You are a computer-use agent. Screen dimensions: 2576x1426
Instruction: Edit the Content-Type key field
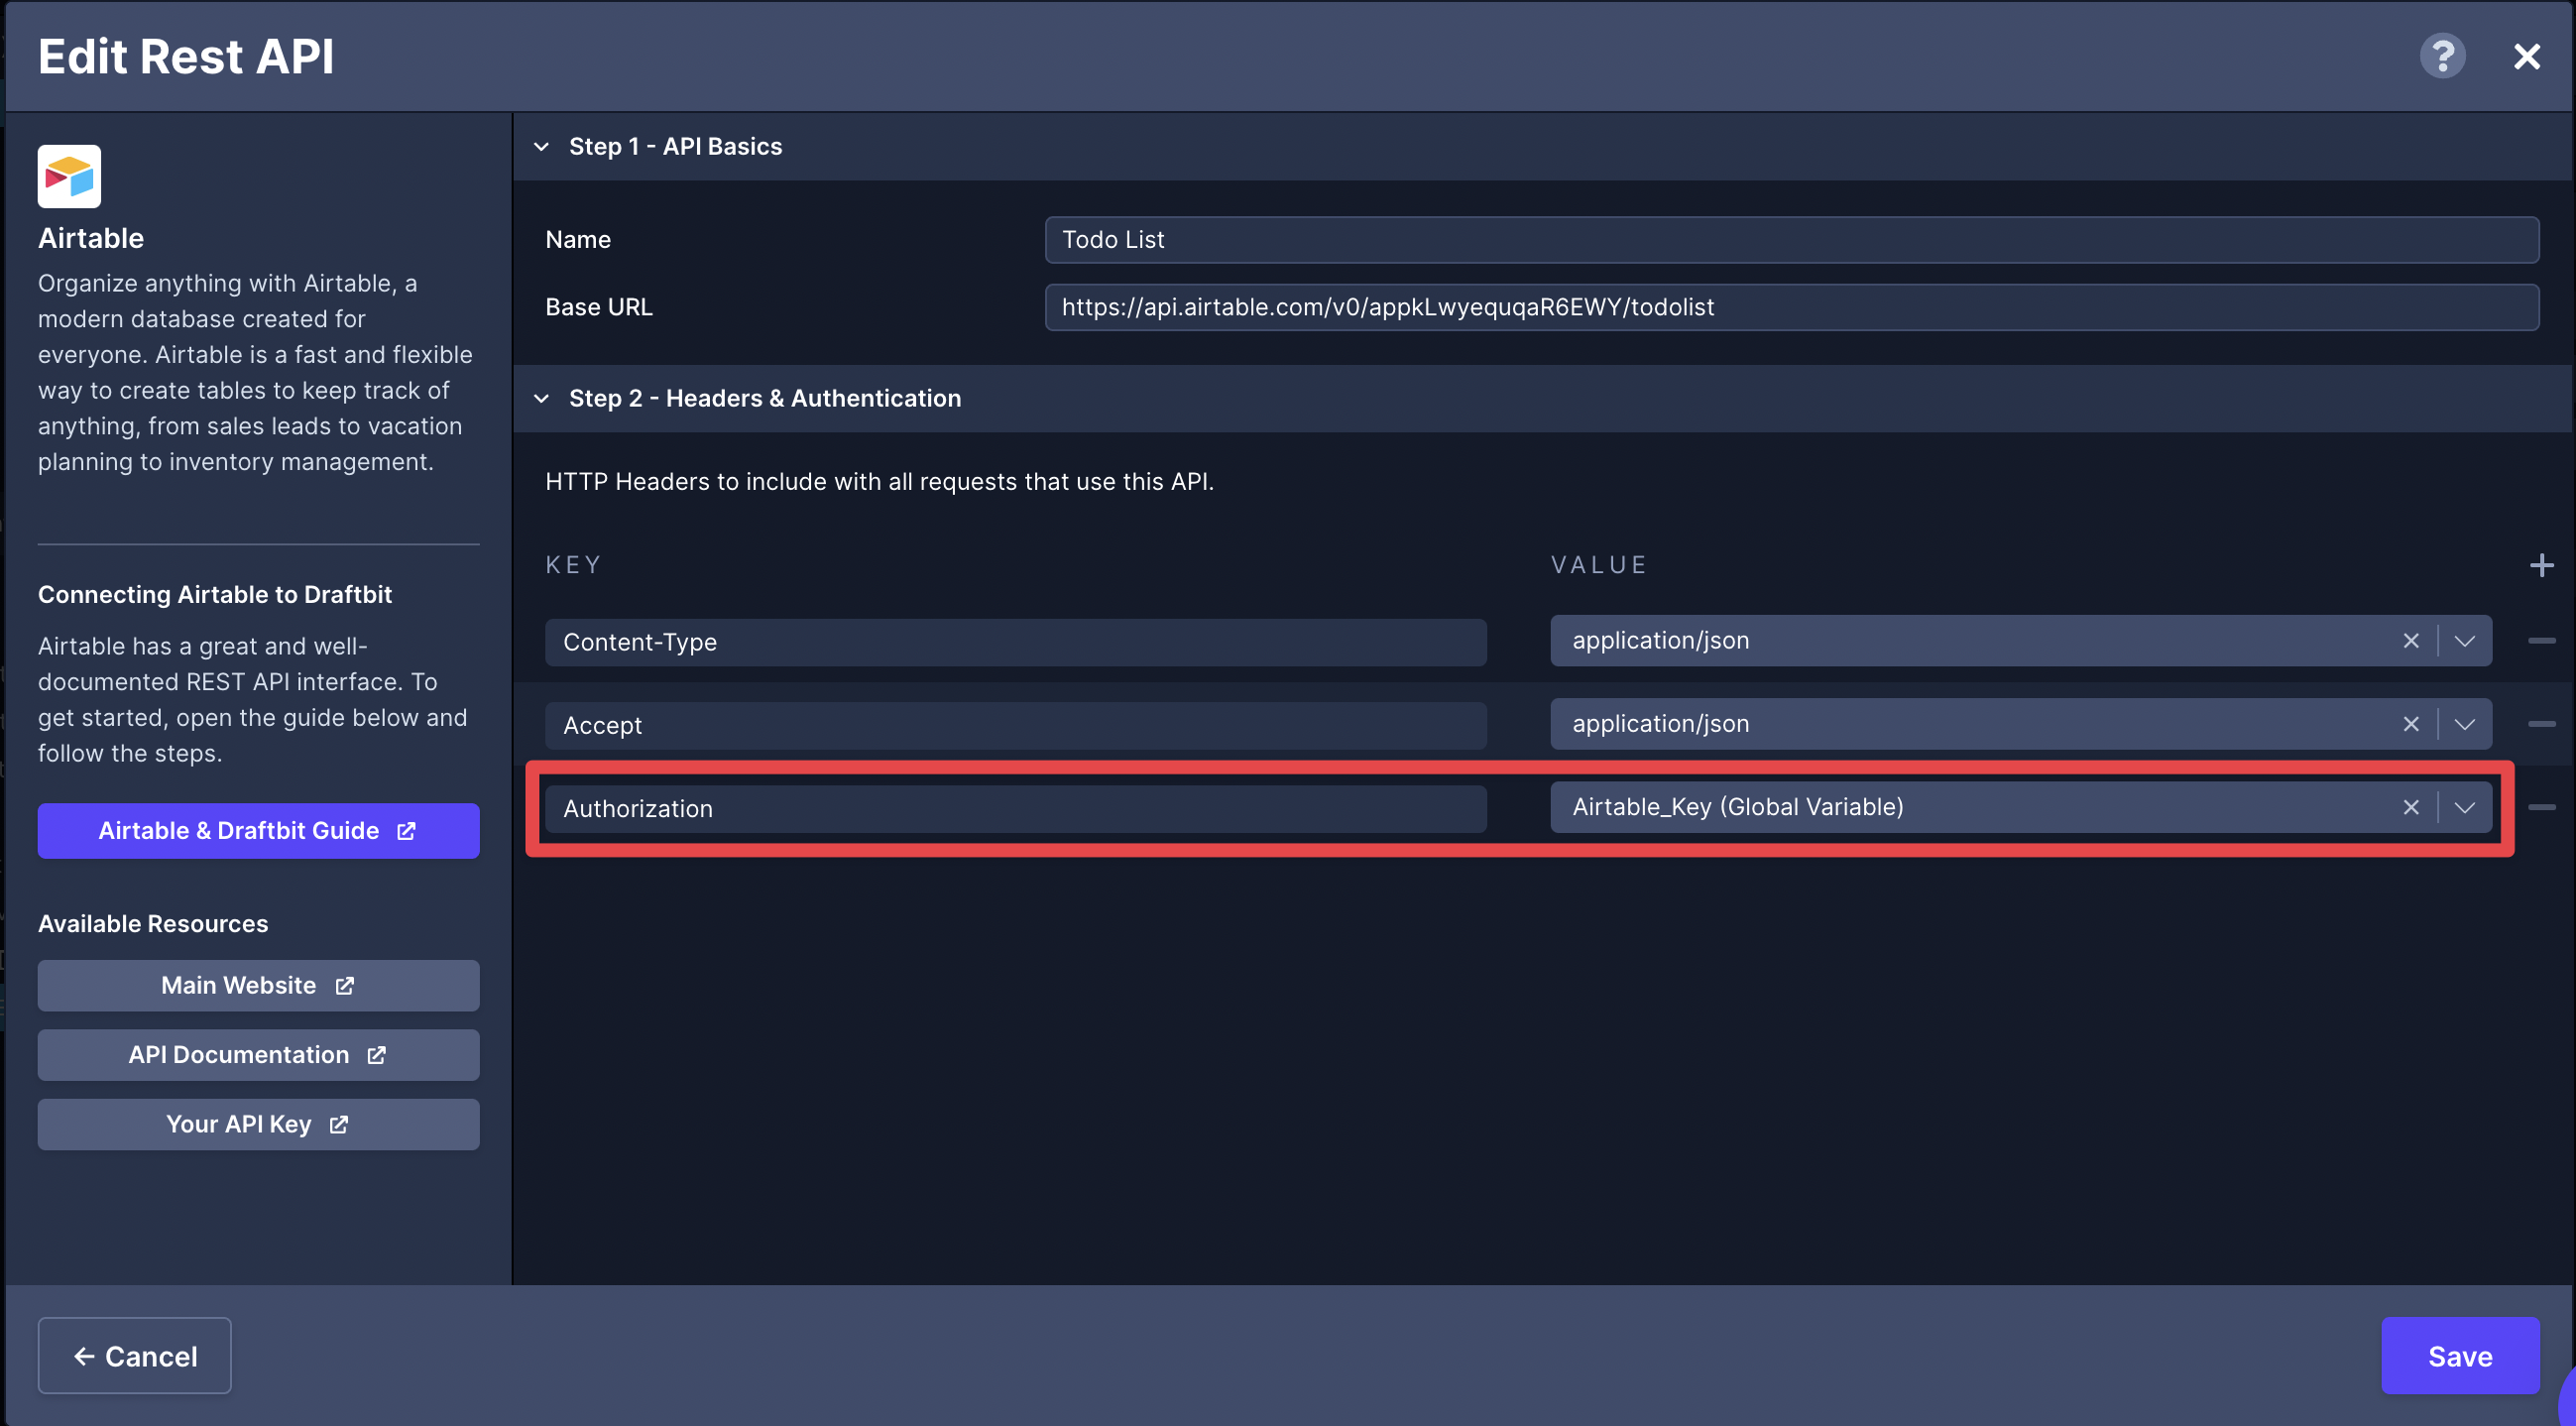(1015, 642)
